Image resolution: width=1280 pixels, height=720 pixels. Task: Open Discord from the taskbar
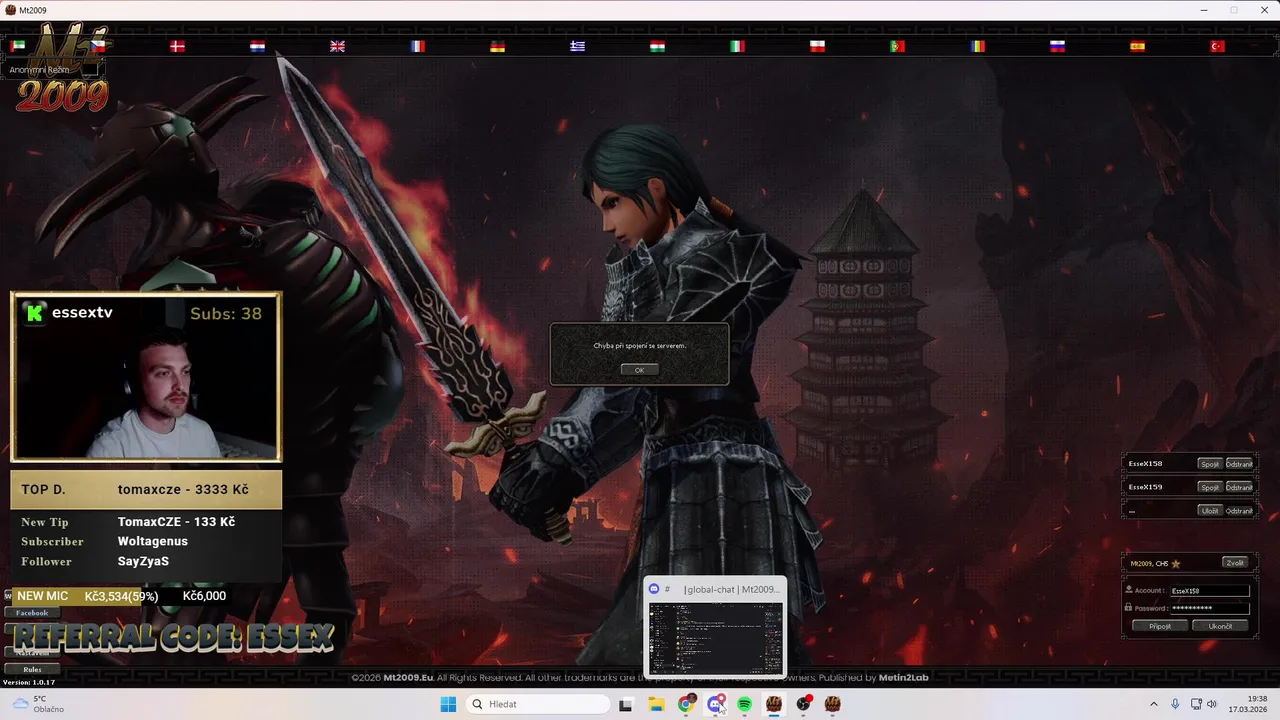(x=715, y=704)
